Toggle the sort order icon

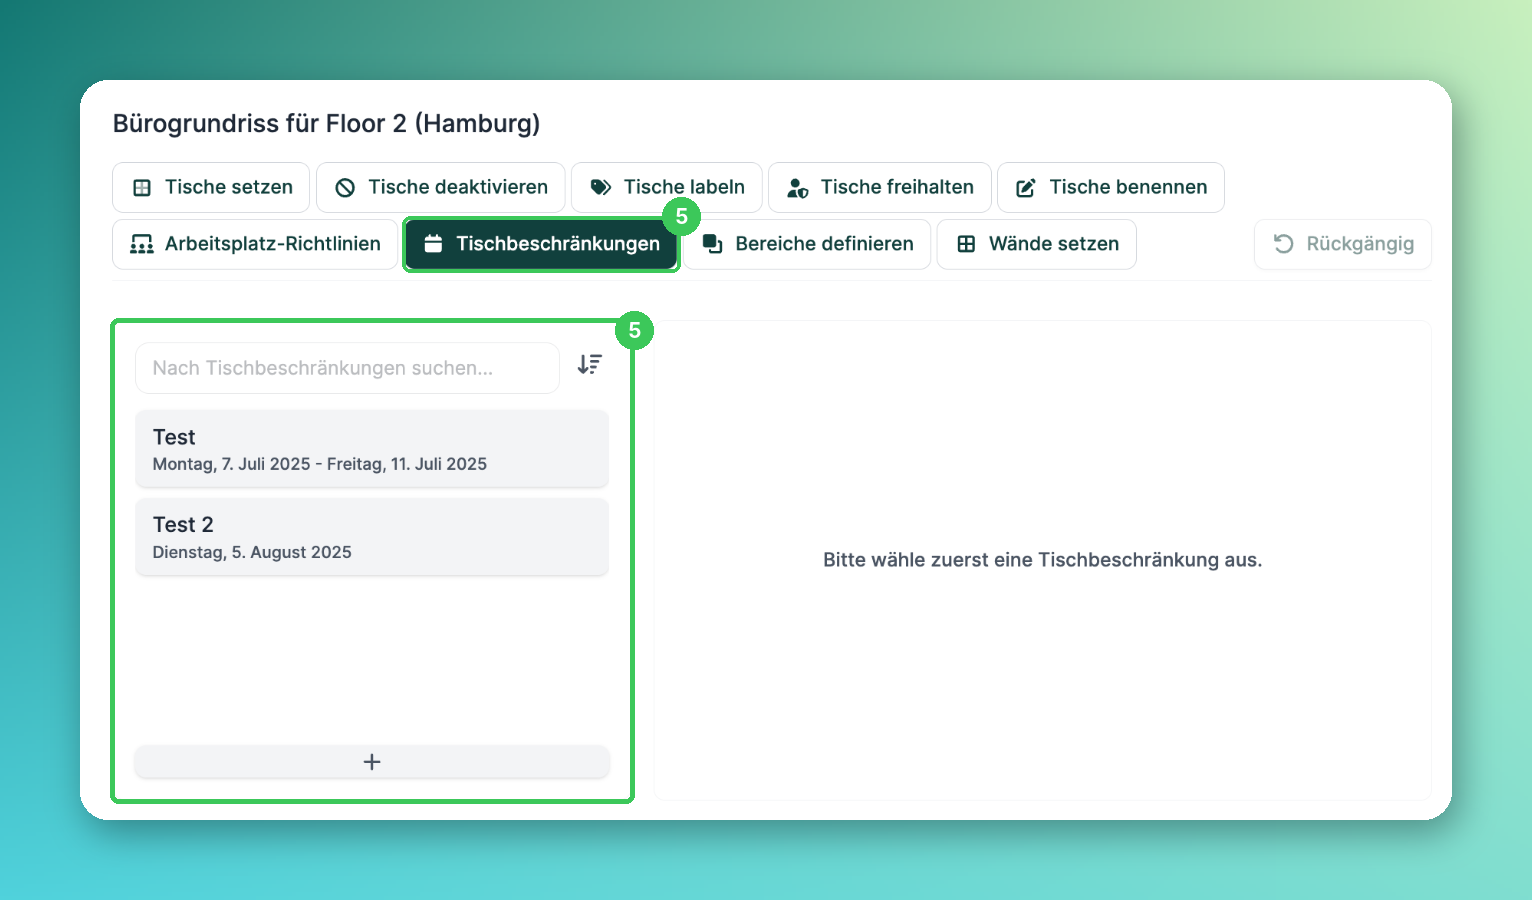click(x=590, y=365)
